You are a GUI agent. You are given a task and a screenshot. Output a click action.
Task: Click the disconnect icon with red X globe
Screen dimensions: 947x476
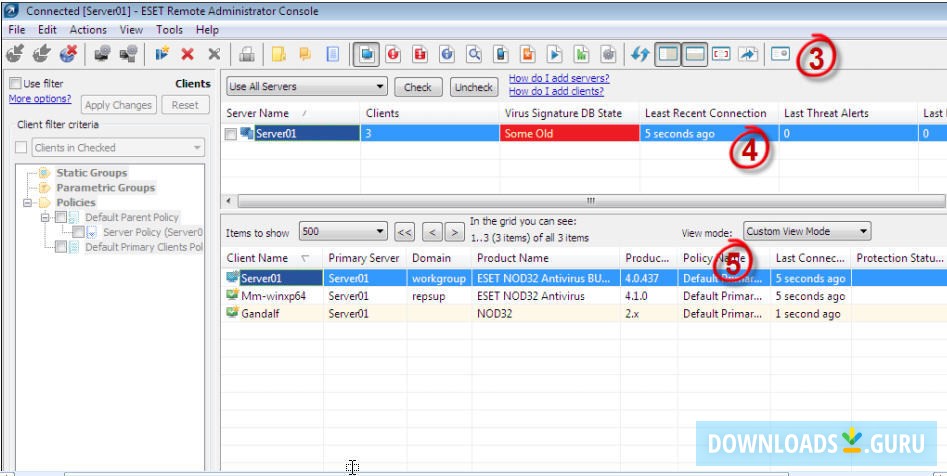point(68,54)
